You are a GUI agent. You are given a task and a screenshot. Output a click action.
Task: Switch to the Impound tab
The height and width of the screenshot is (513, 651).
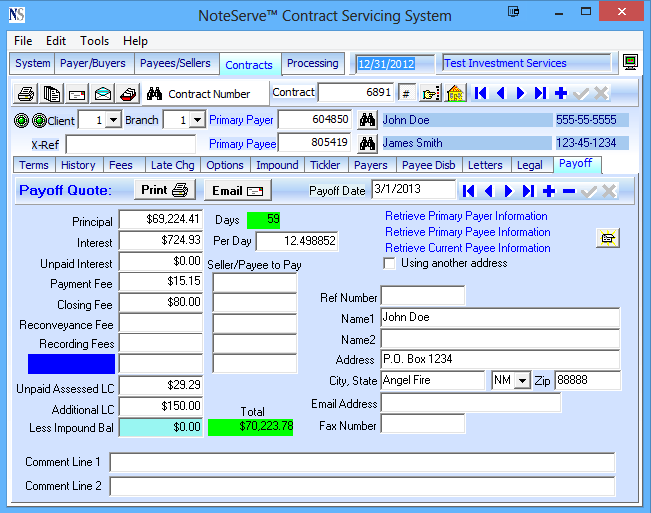pyautogui.click(x=277, y=165)
